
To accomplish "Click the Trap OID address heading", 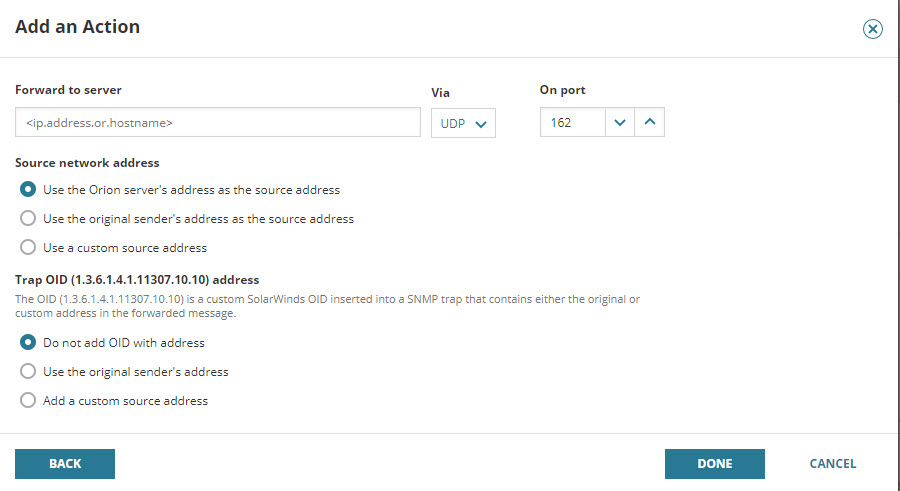I will 137,280.
